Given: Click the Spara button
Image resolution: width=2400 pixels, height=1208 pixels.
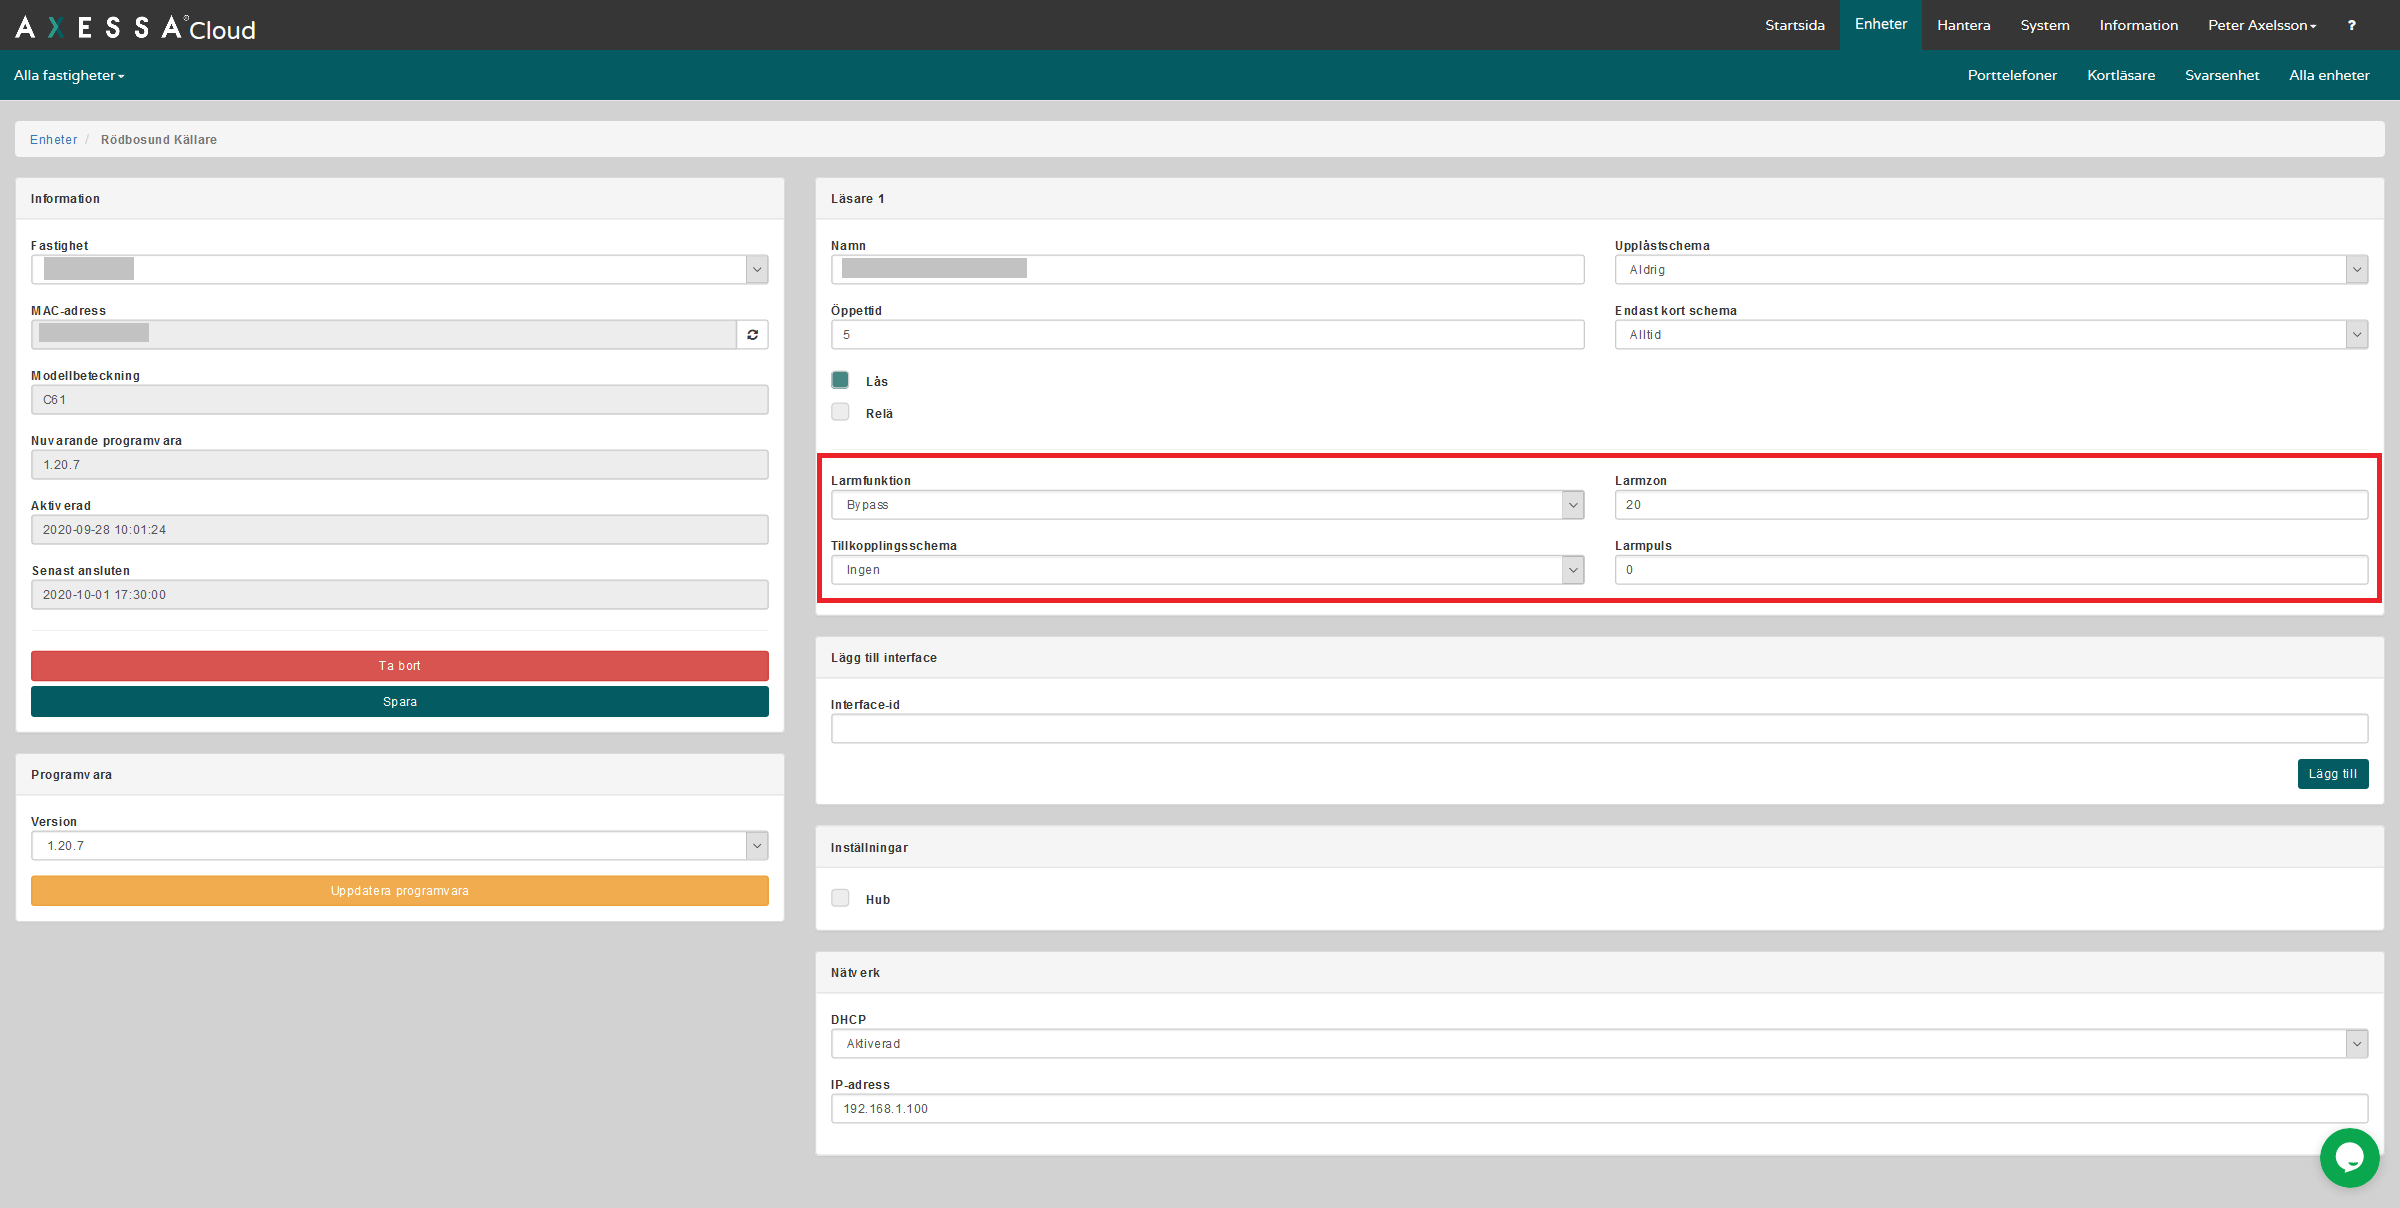Looking at the screenshot, I should (399, 702).
